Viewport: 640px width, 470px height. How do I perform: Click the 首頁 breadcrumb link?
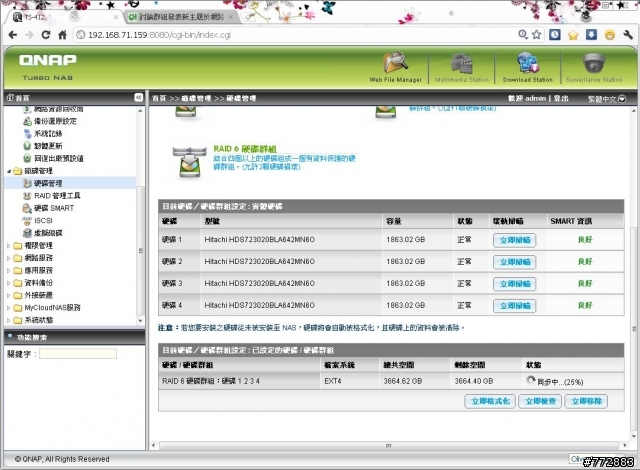(159, 98)
